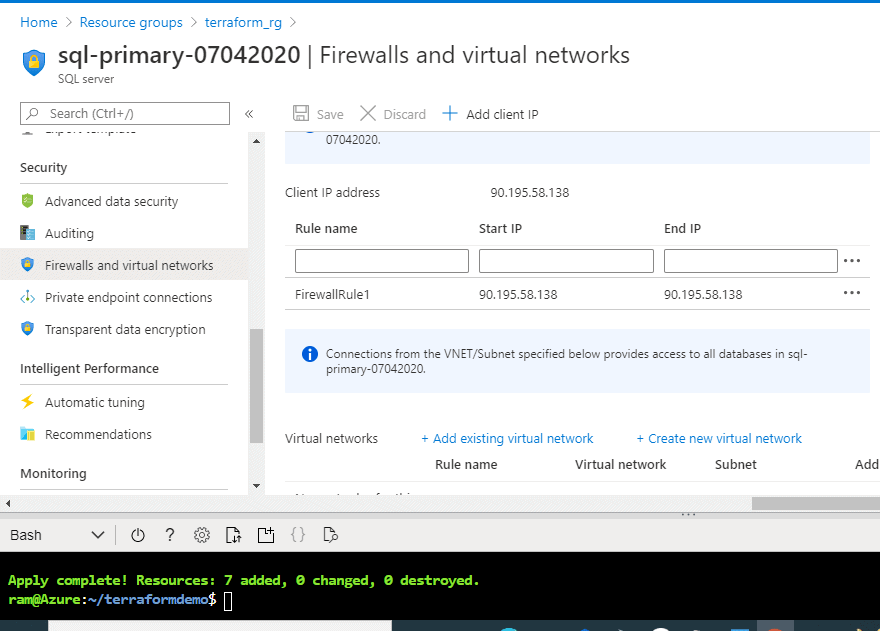Open the Cloud Shell editor braces icon
This screenshot has height=631, width=880.
tap(298, 535)
